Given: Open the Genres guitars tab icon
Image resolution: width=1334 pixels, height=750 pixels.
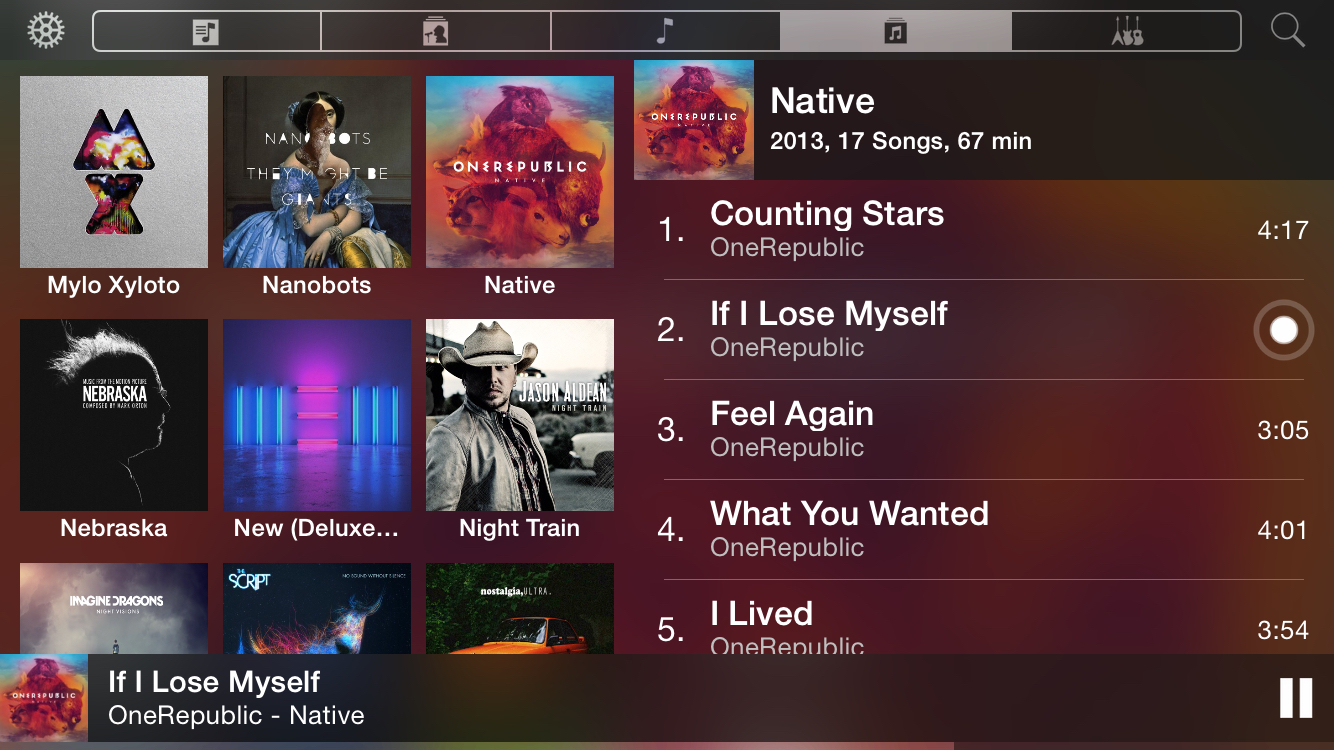Looking at the screenshot, I should (1127, 31).
